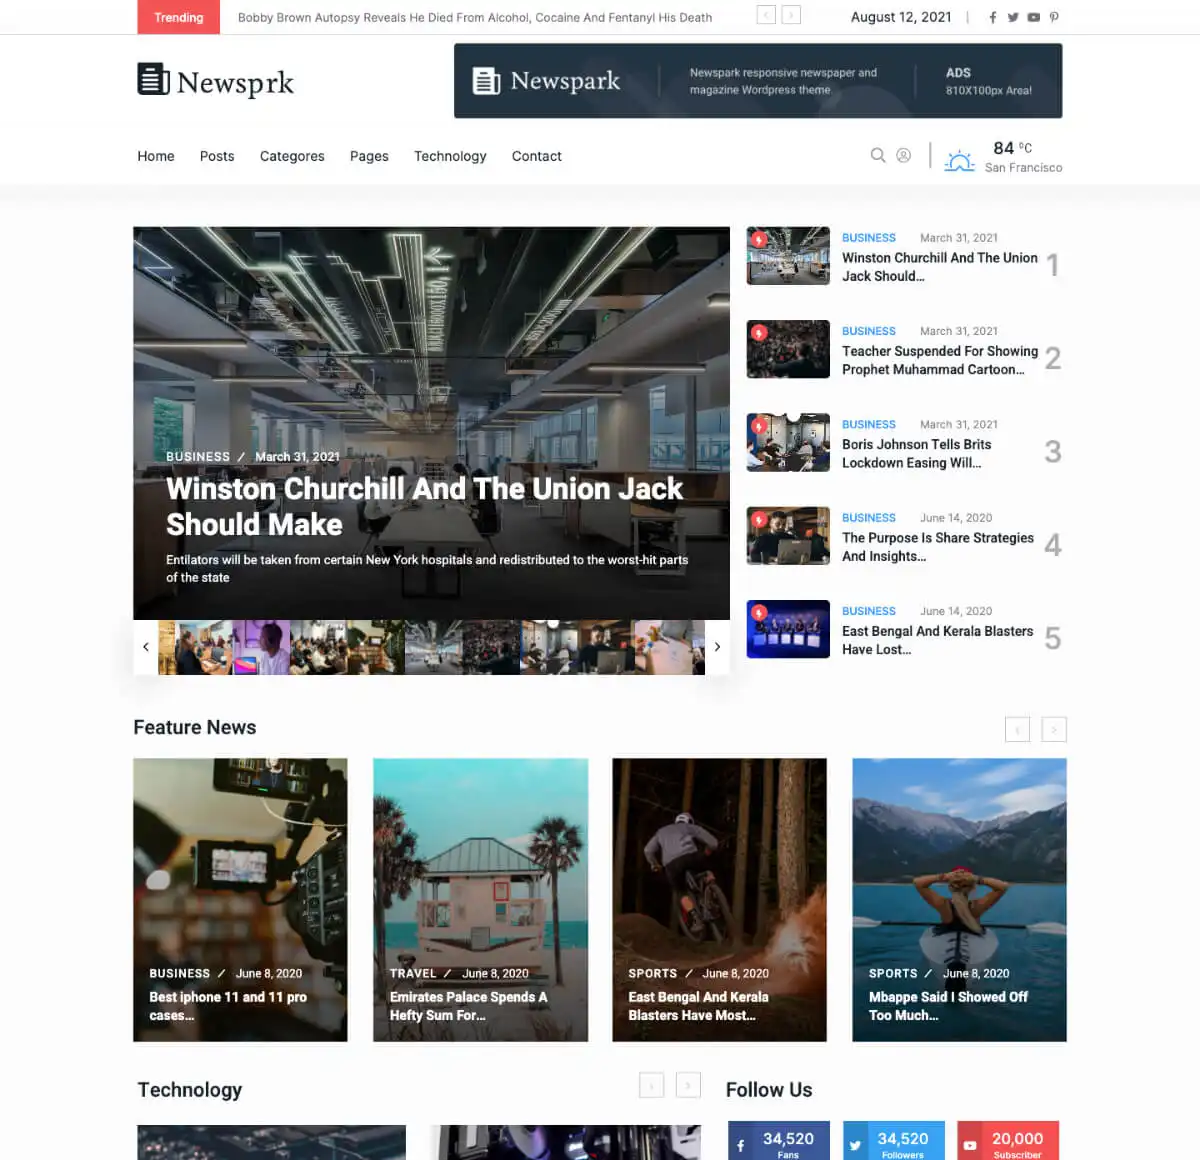Open the Posts menu item
The height and width of the screenshot is (1160, 1200).
point(217,156)
